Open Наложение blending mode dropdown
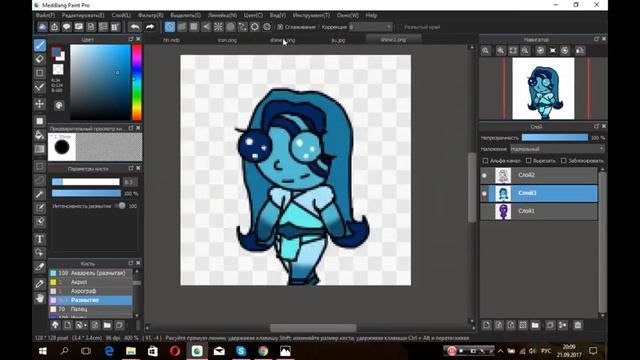Screen dimensions: 640x360 pyautogui.click(x=557, y=149)
